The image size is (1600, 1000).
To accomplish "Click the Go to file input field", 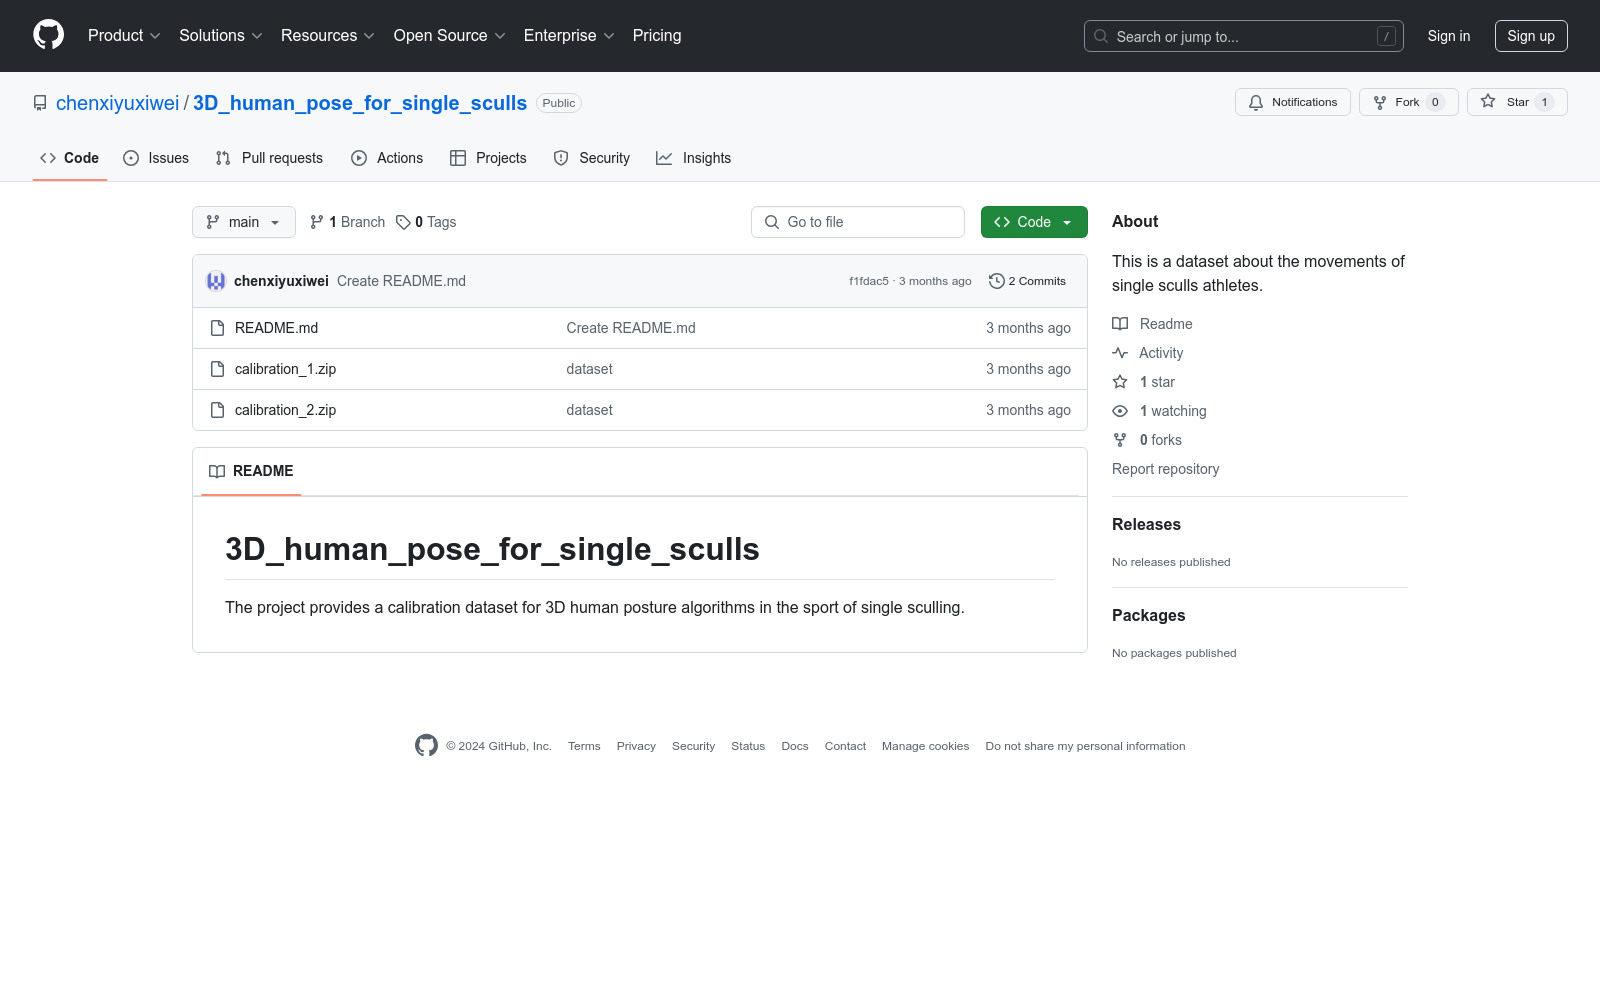I will (858, 222).
